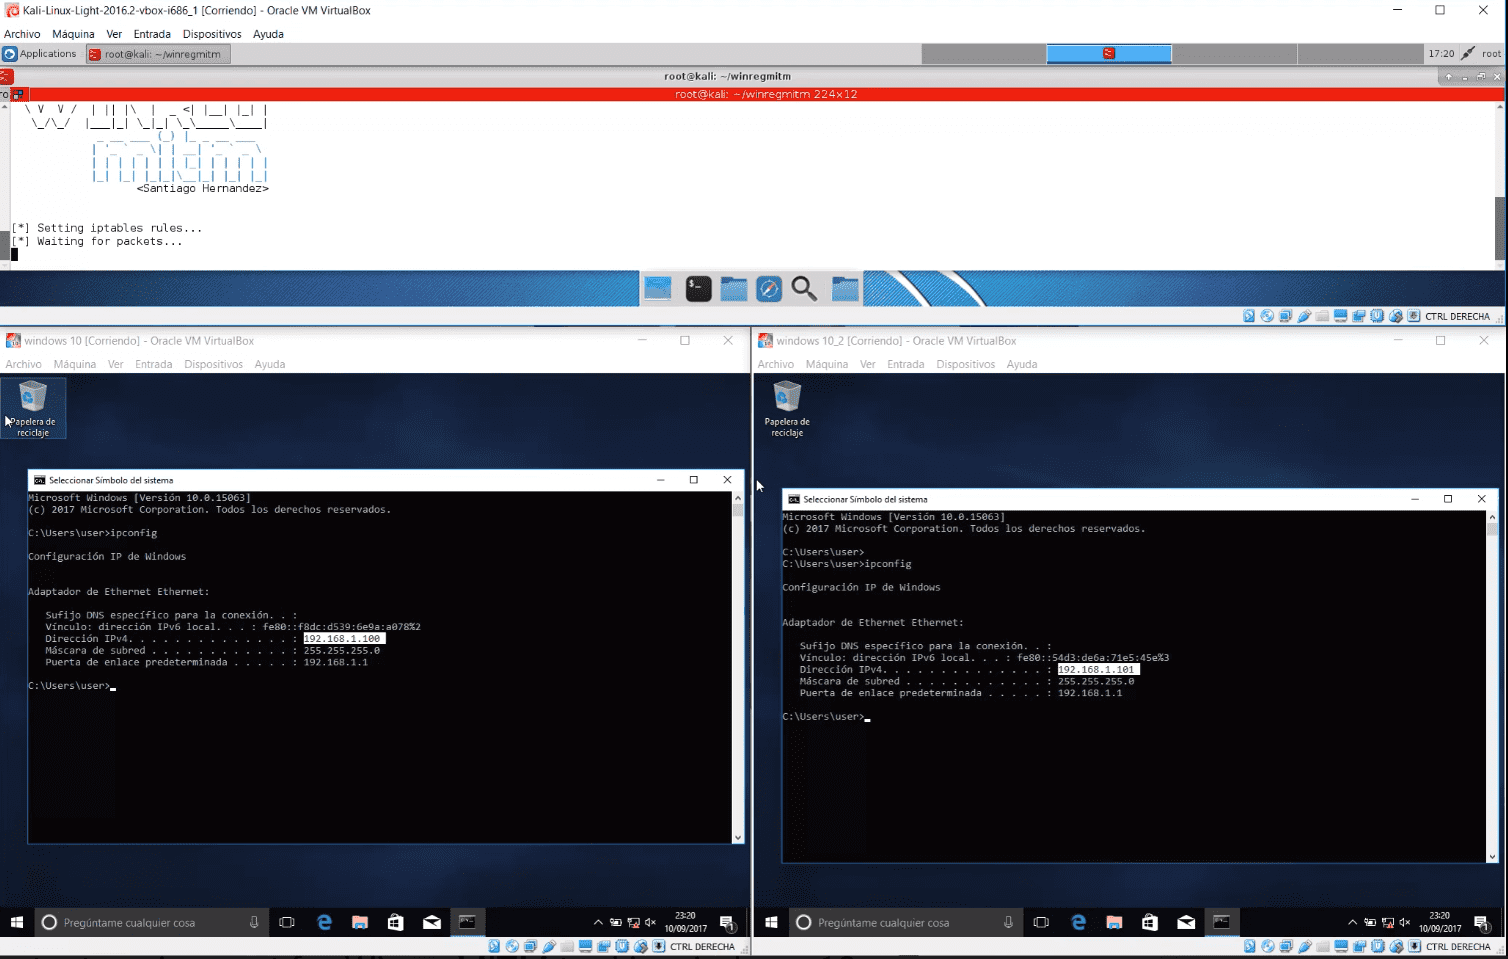Open Microsoft Store in windows 10_2 VM taskbar
The width and height of the screenshot is (1508, 959).
[x=1150, y=922]
